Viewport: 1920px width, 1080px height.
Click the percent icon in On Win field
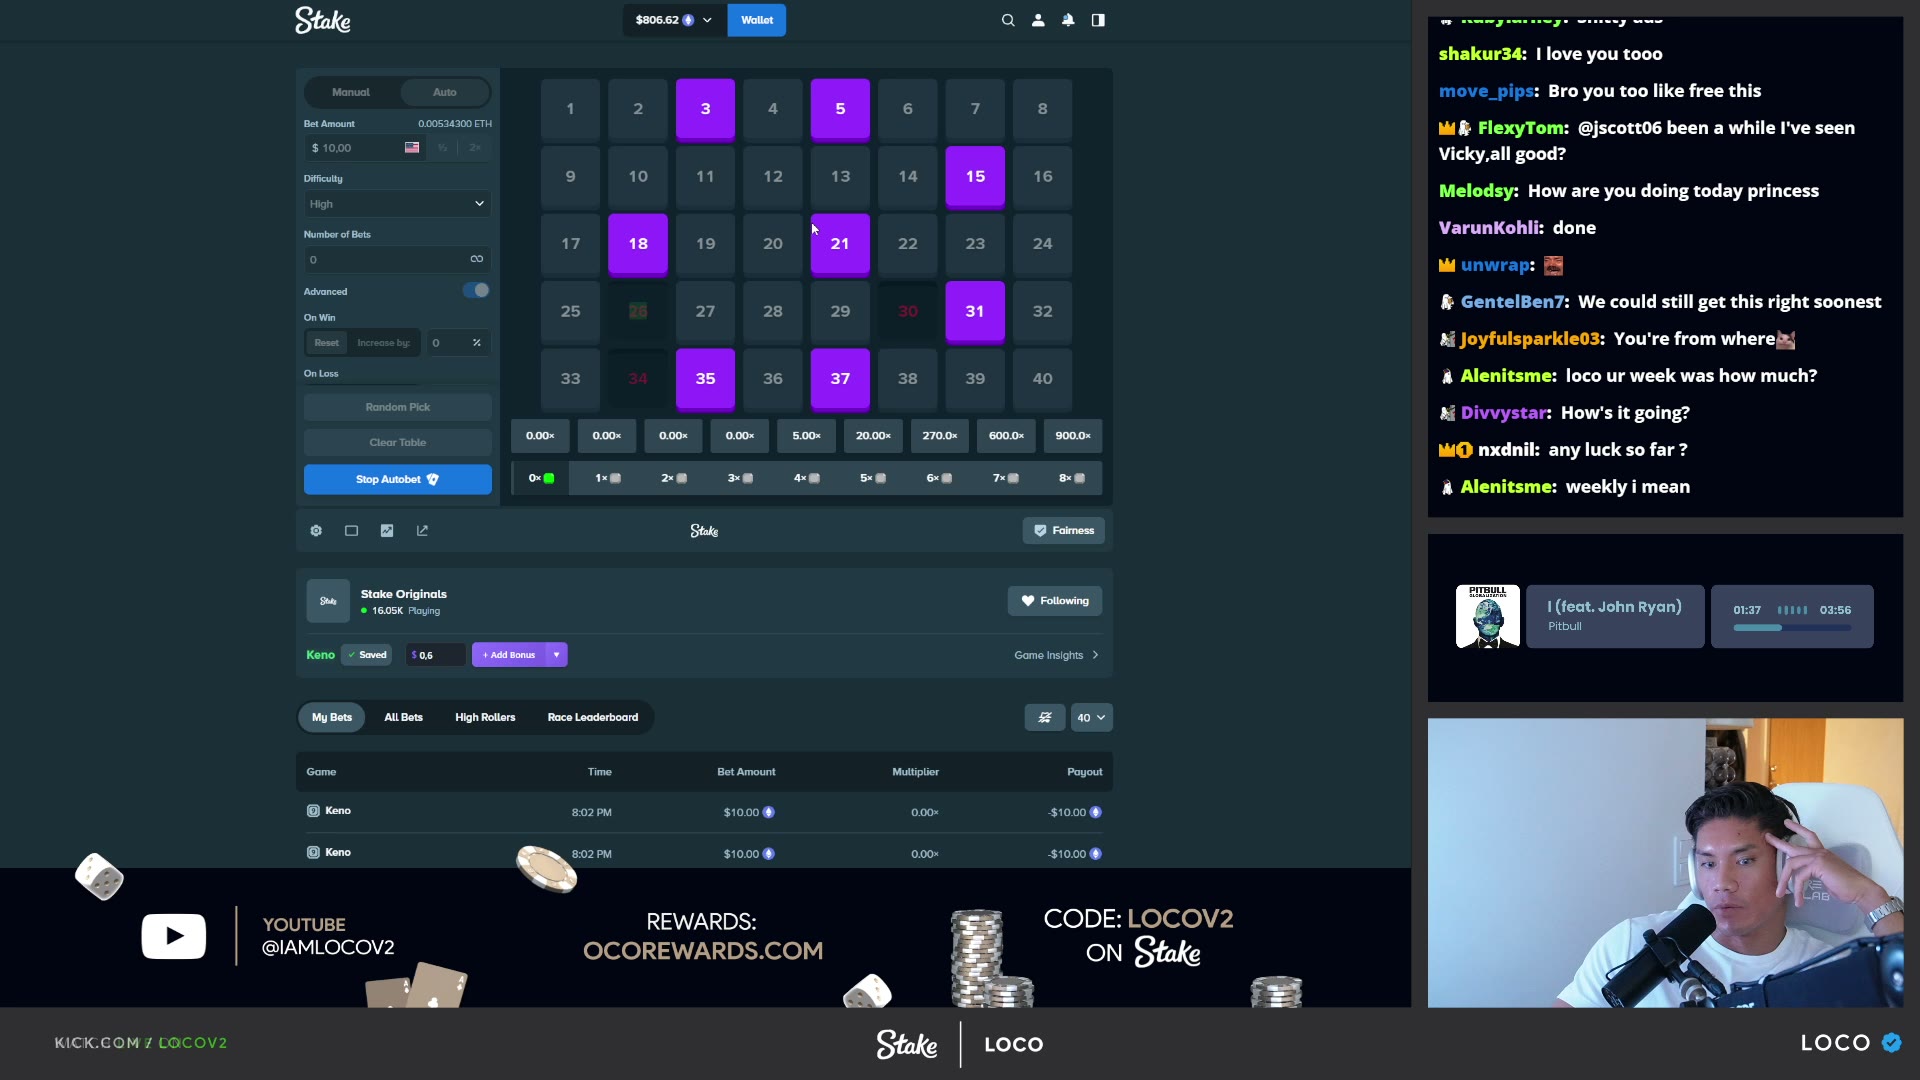tap(477, 343)
